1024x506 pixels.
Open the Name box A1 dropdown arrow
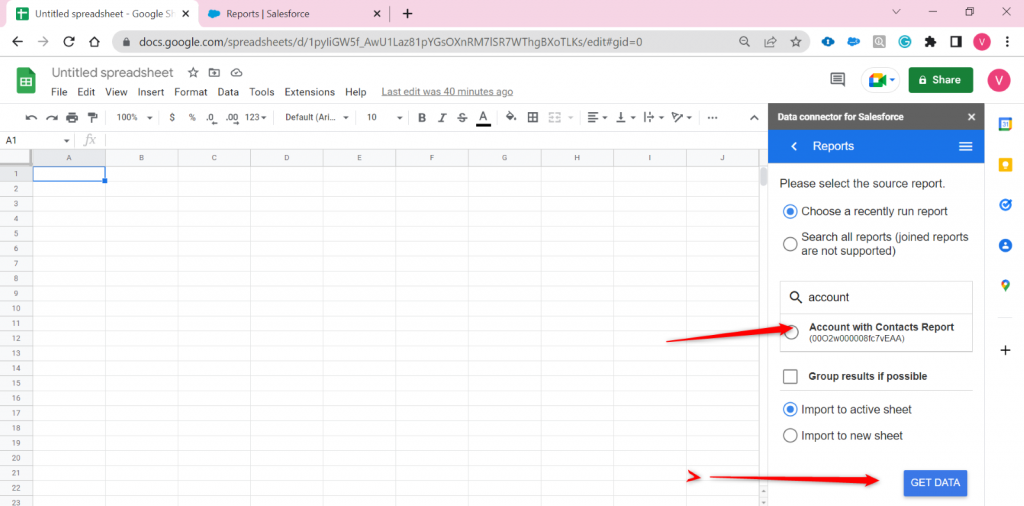pos(67,141)
